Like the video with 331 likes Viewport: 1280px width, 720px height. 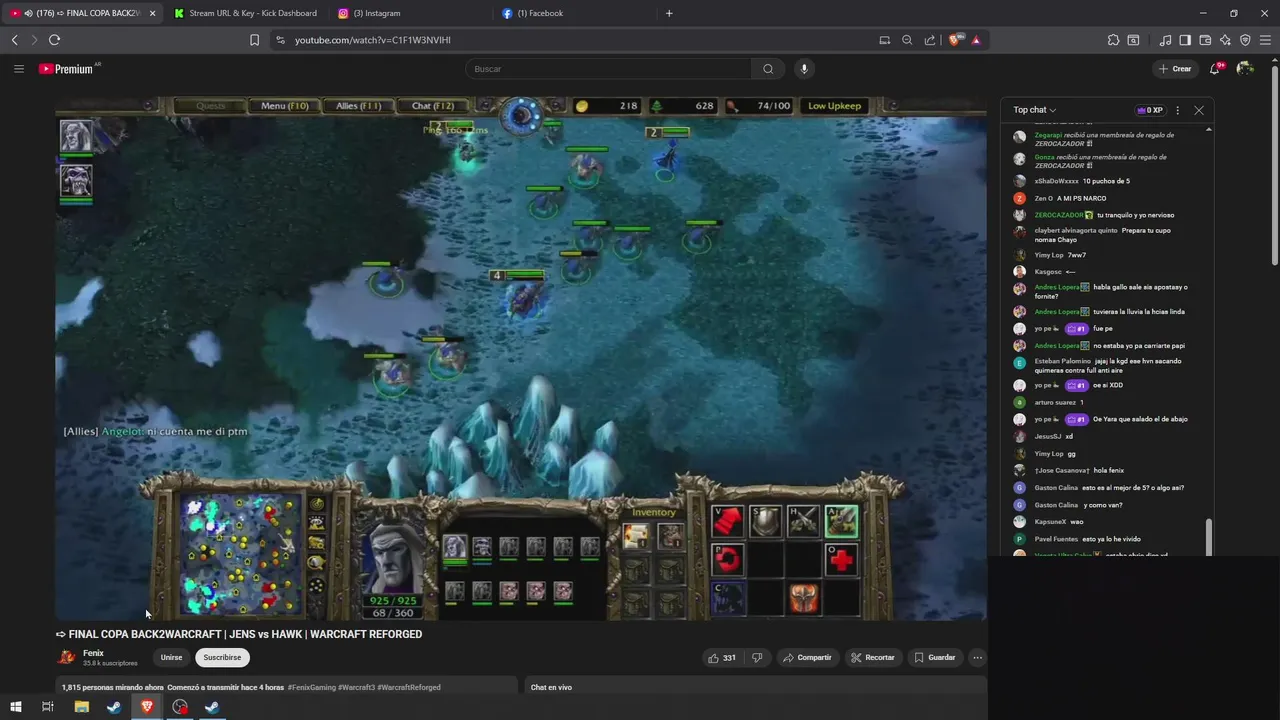coord(722,657)
